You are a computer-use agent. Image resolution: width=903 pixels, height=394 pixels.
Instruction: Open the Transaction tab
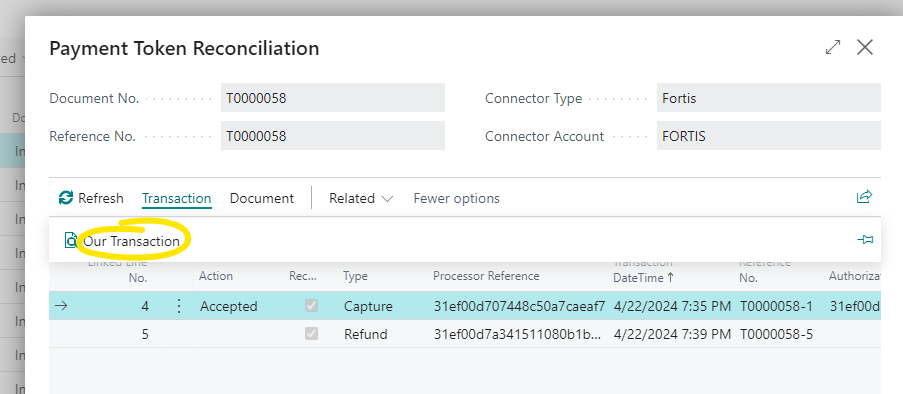pyautogui.click(x=177, y=198)
